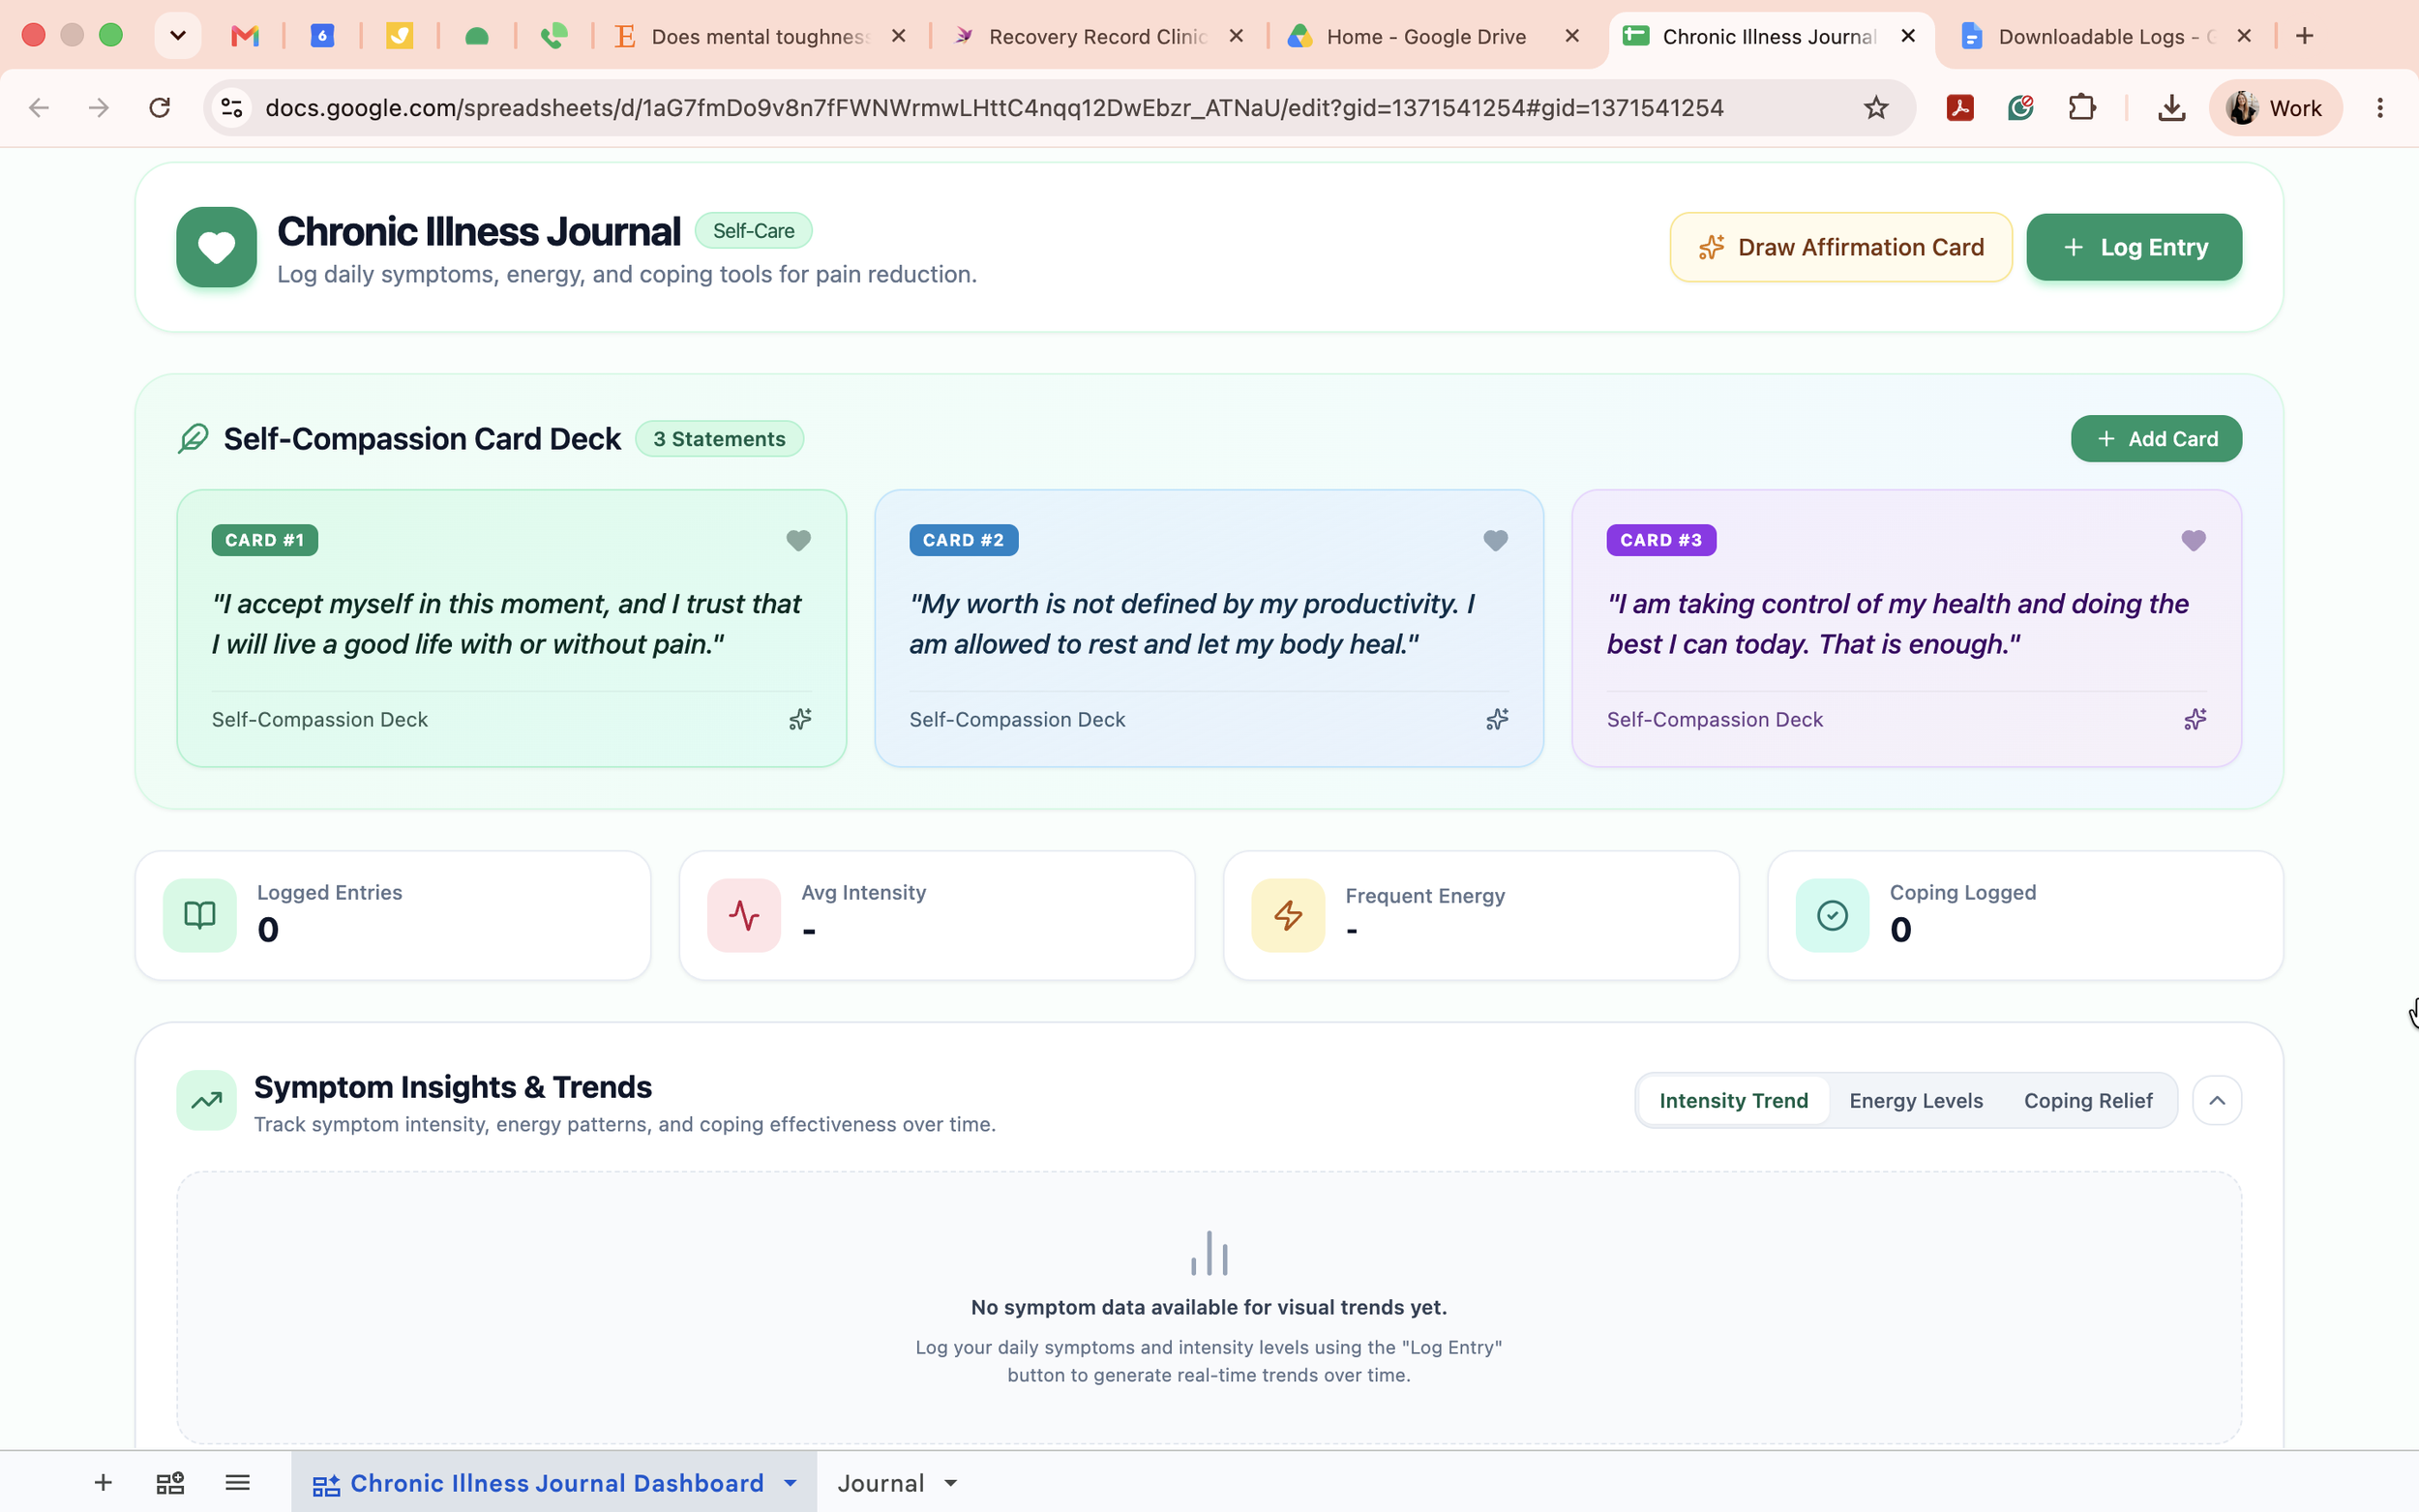Image resolution: width=2419 pixels, height=1512 pixels.
Task: Click the sparkle icon on Card #1
Action: tap(800, 719)
